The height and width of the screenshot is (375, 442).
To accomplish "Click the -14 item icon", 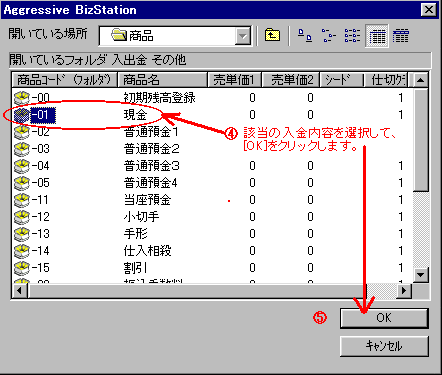I will 22,251.
